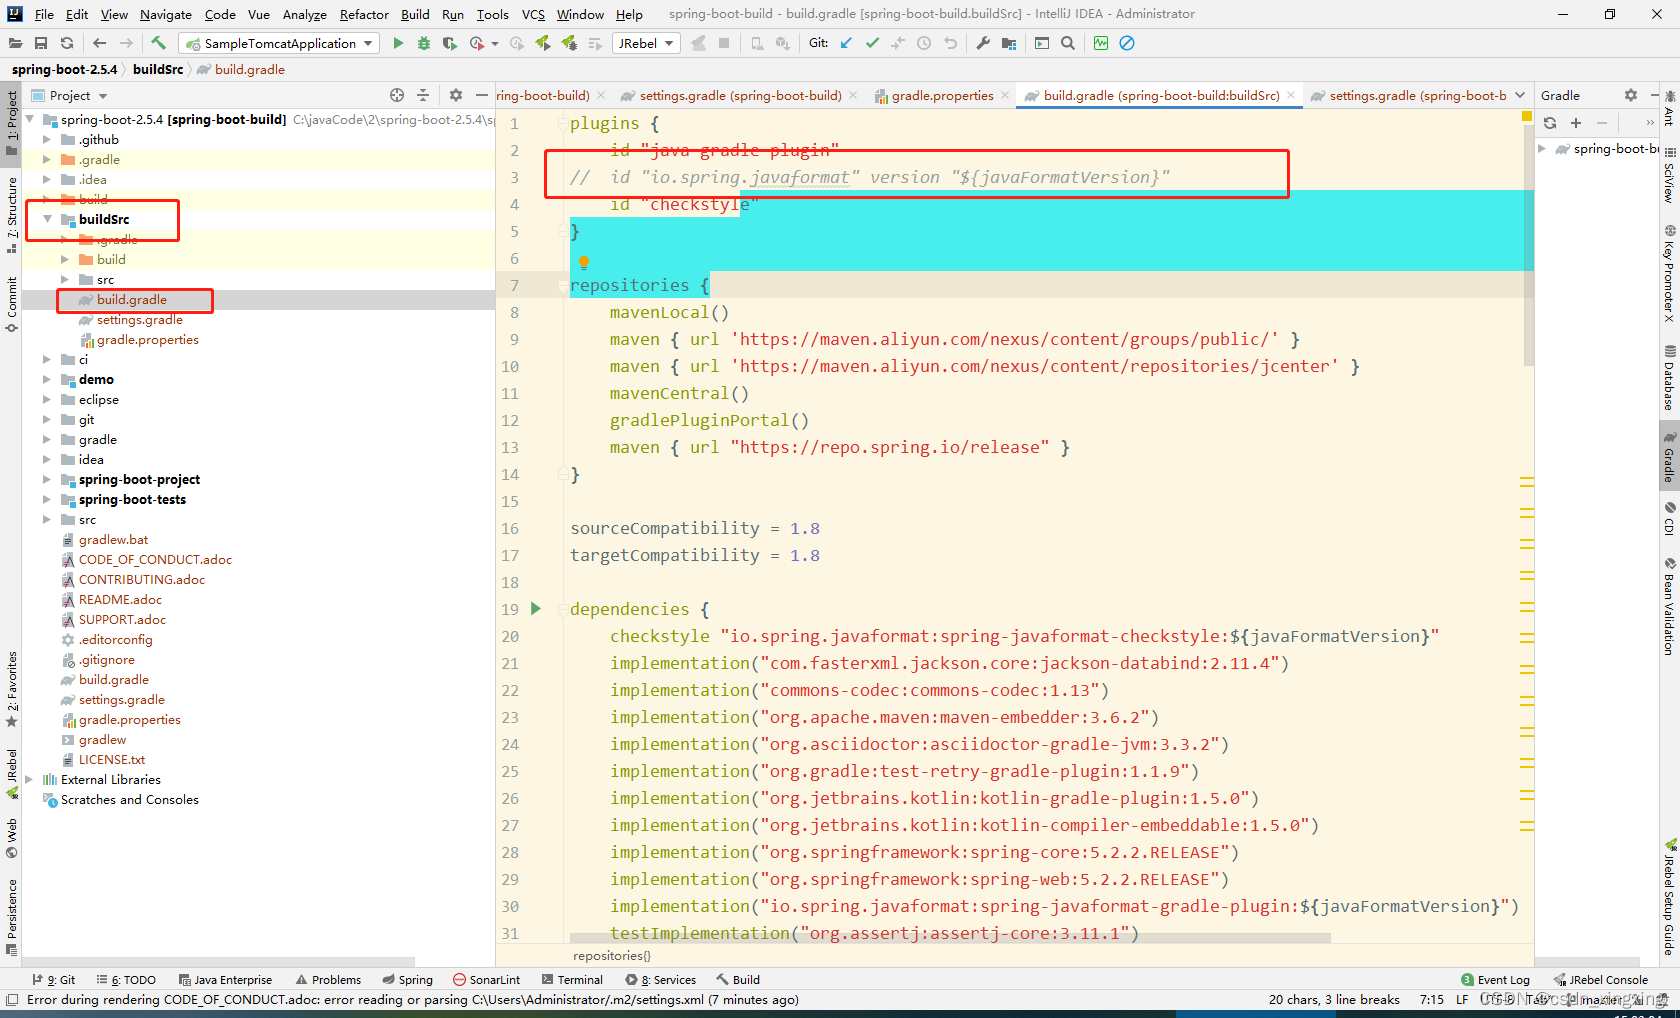Open the SampleTomcatApplication run configuration dropdown
Screen dimensions: 1680x1018
280,43
